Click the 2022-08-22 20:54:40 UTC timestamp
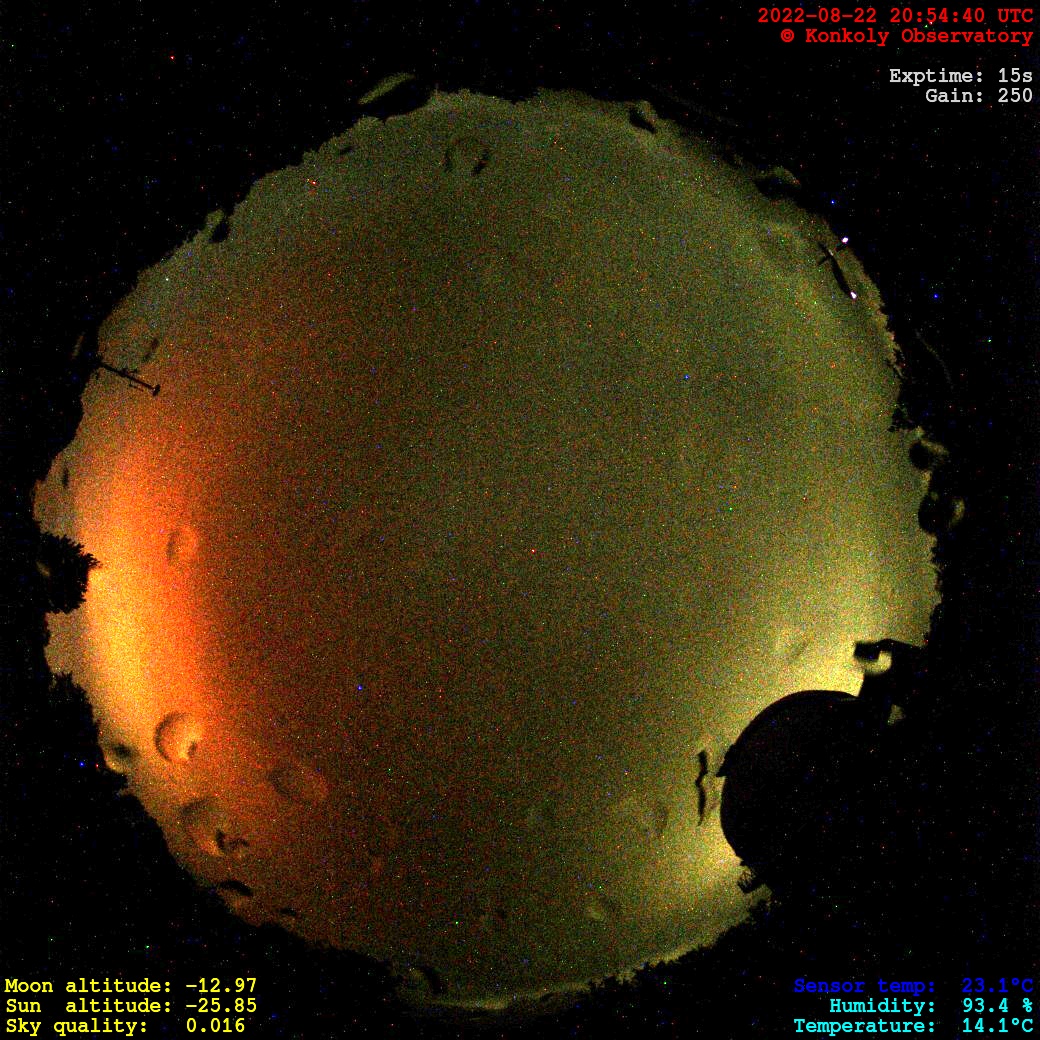The height and width of the screenshot is (1040, 1040). tap(895, 15)
